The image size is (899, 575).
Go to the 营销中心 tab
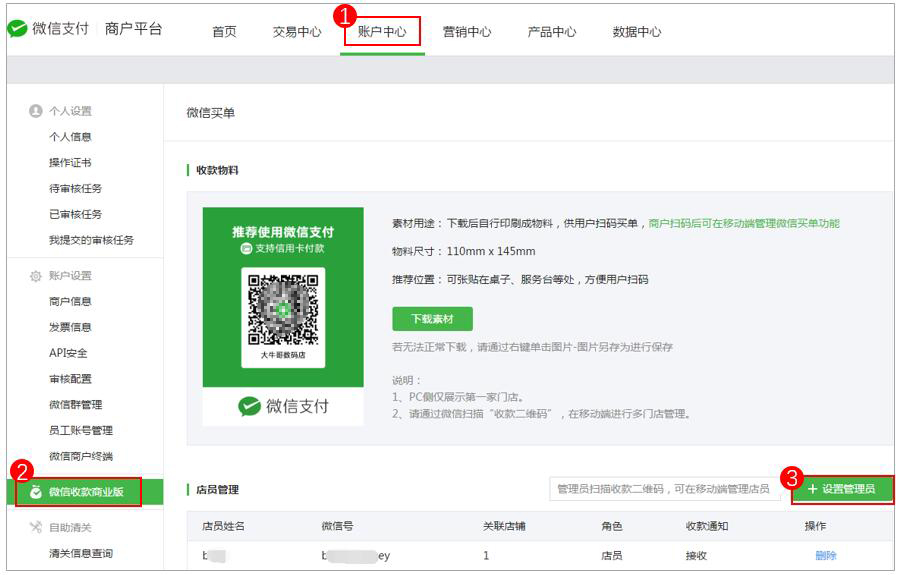[x=467, y=32]
